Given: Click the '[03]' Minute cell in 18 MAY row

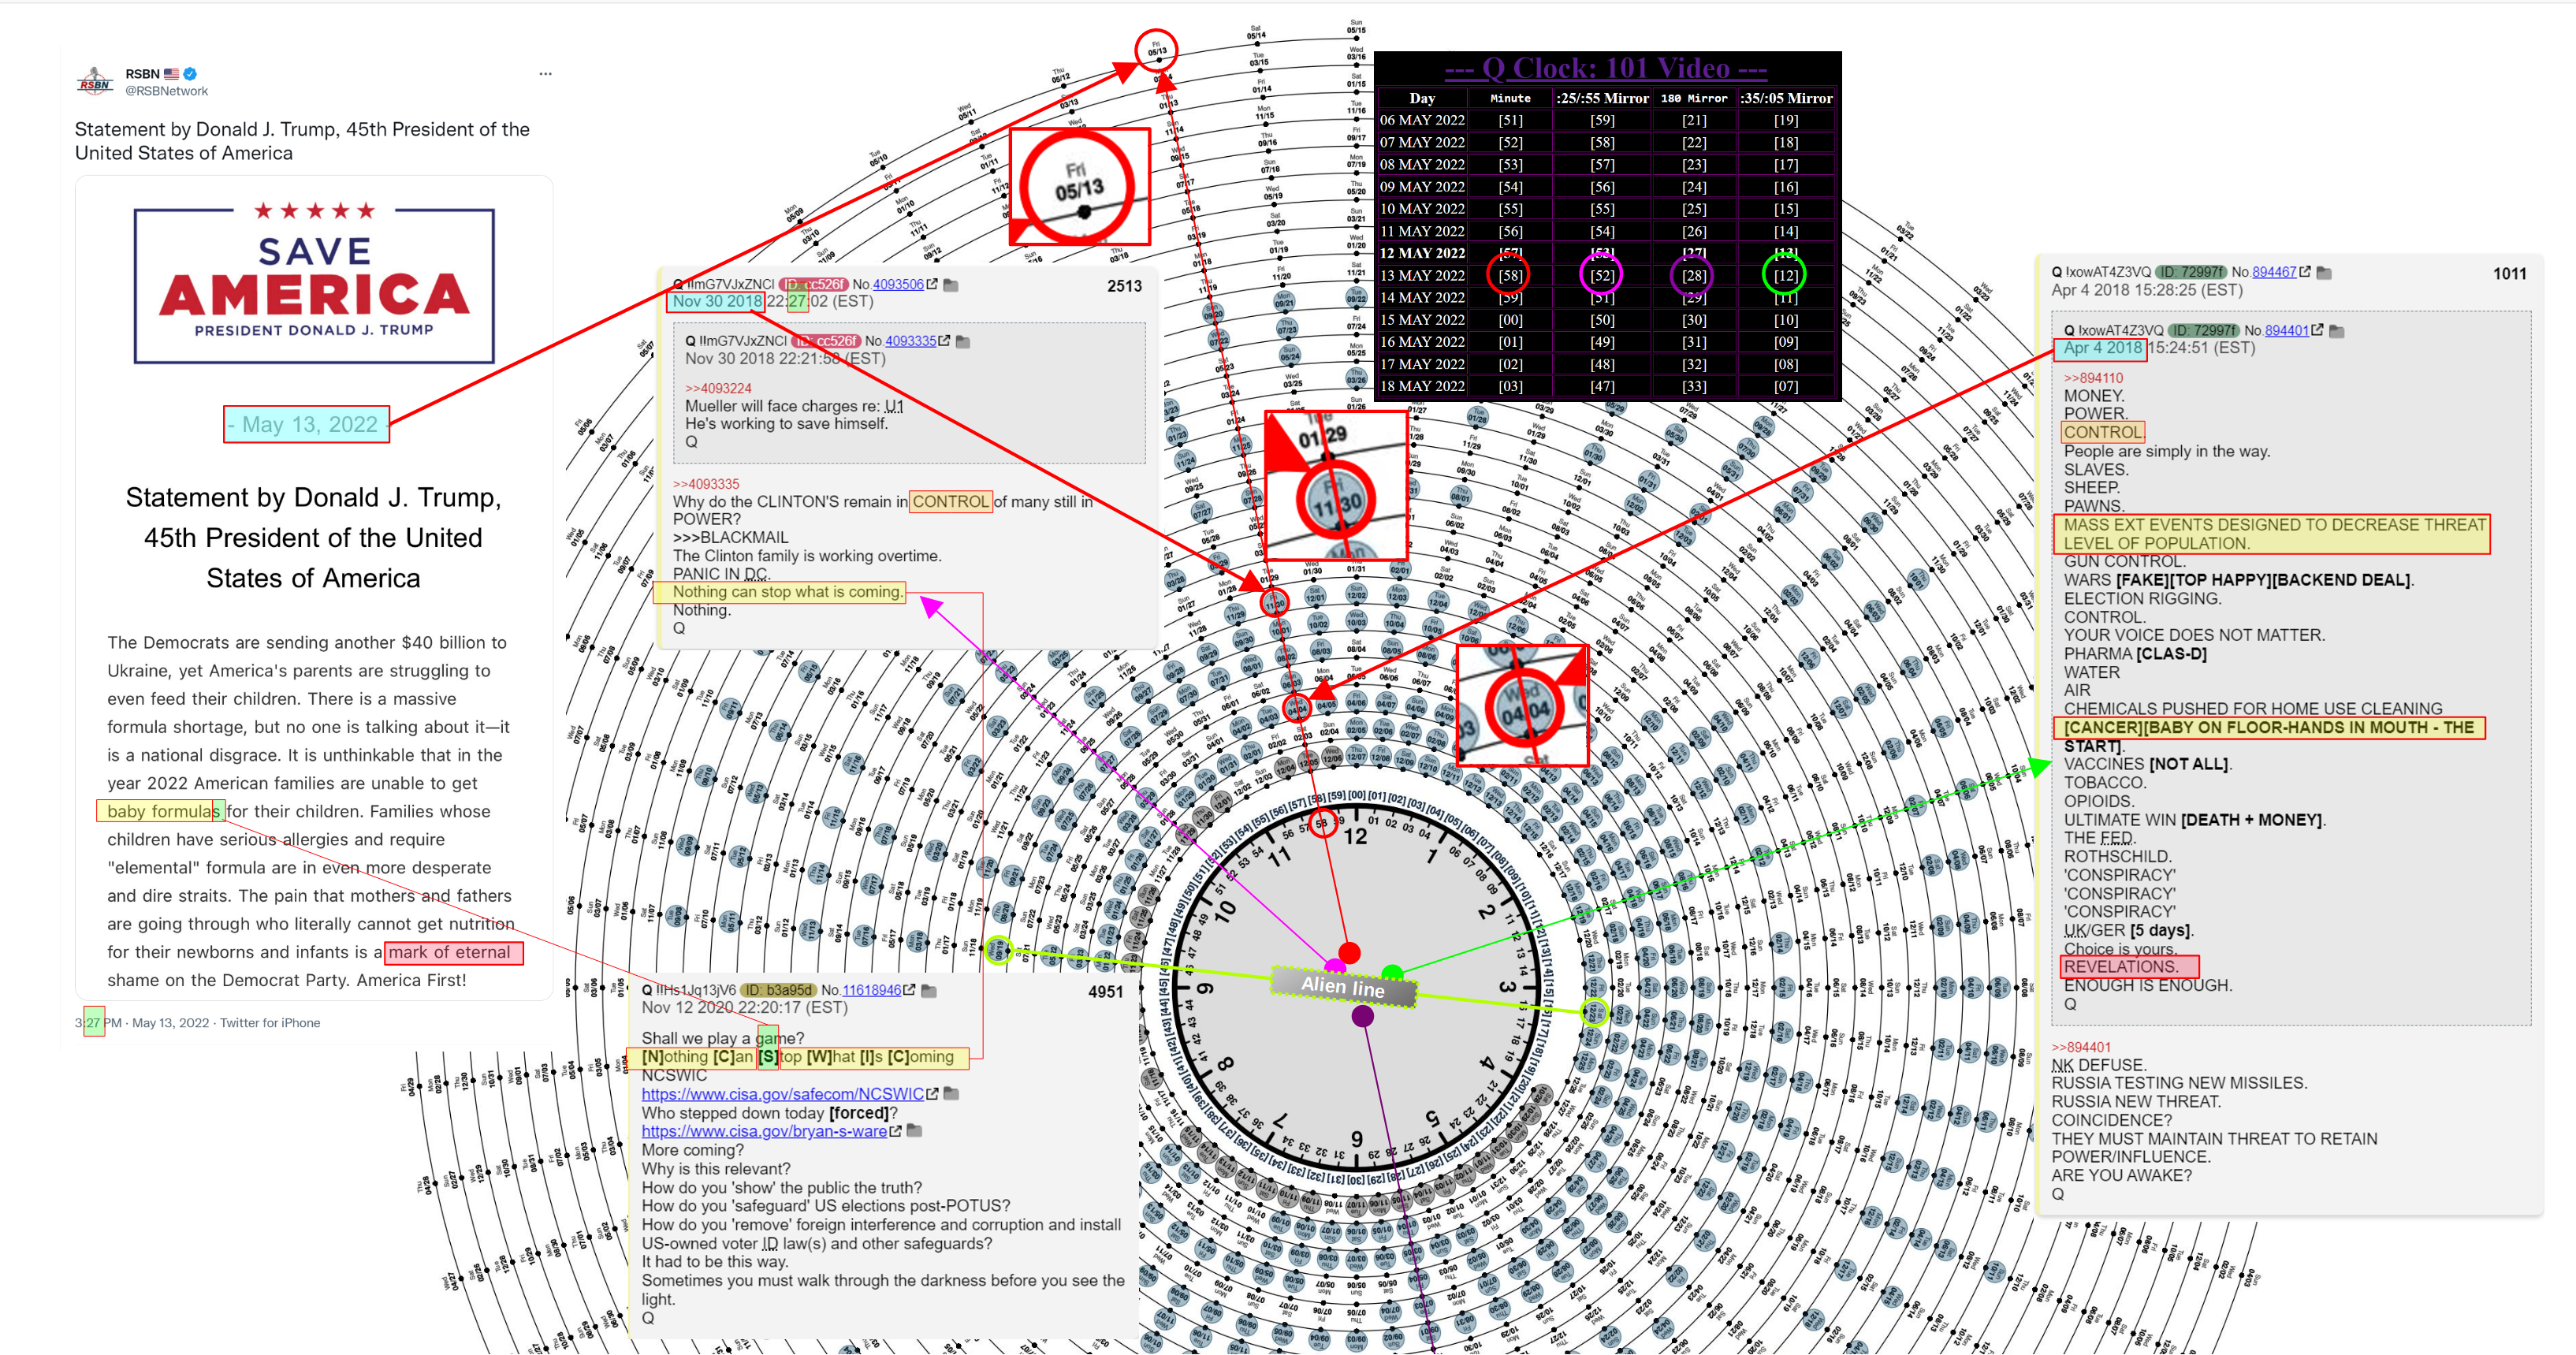Looking at the screenshot, I should point(1510,386).
